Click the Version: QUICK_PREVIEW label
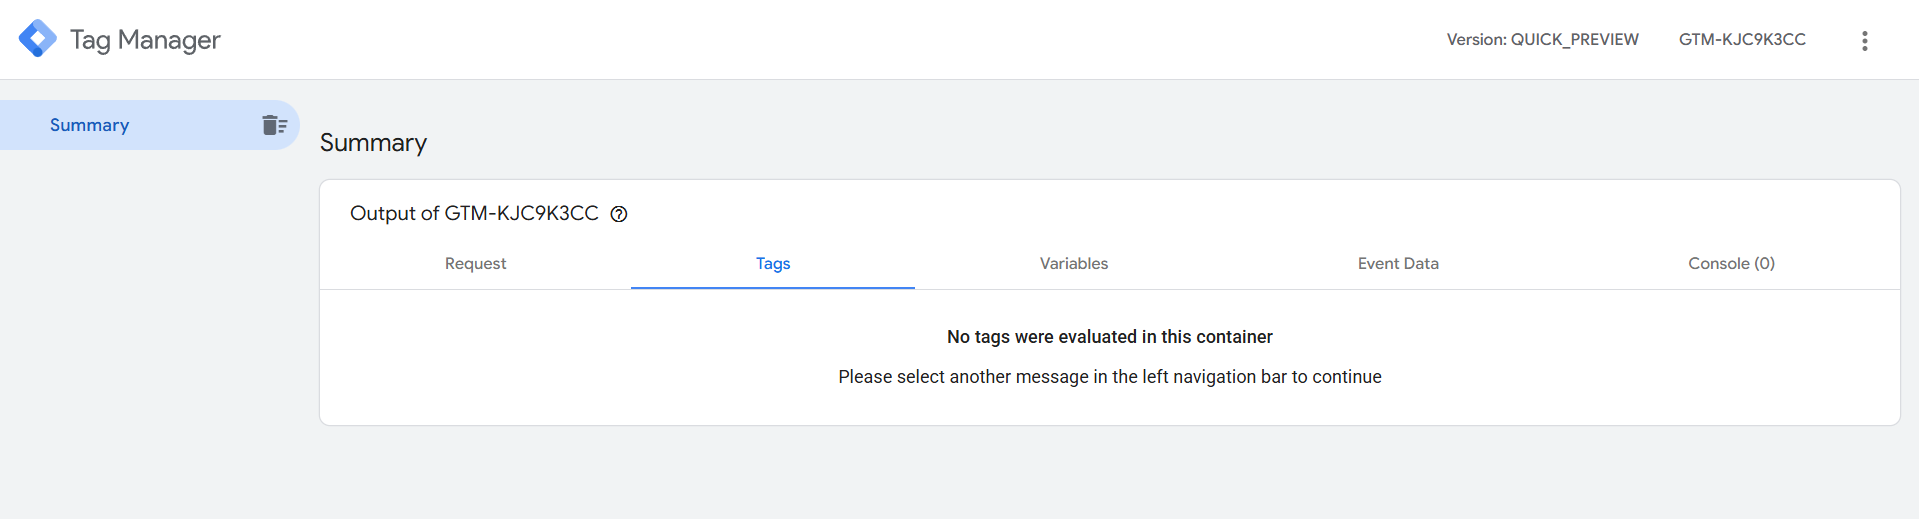1919x519 pixels. click(1542, 40)
